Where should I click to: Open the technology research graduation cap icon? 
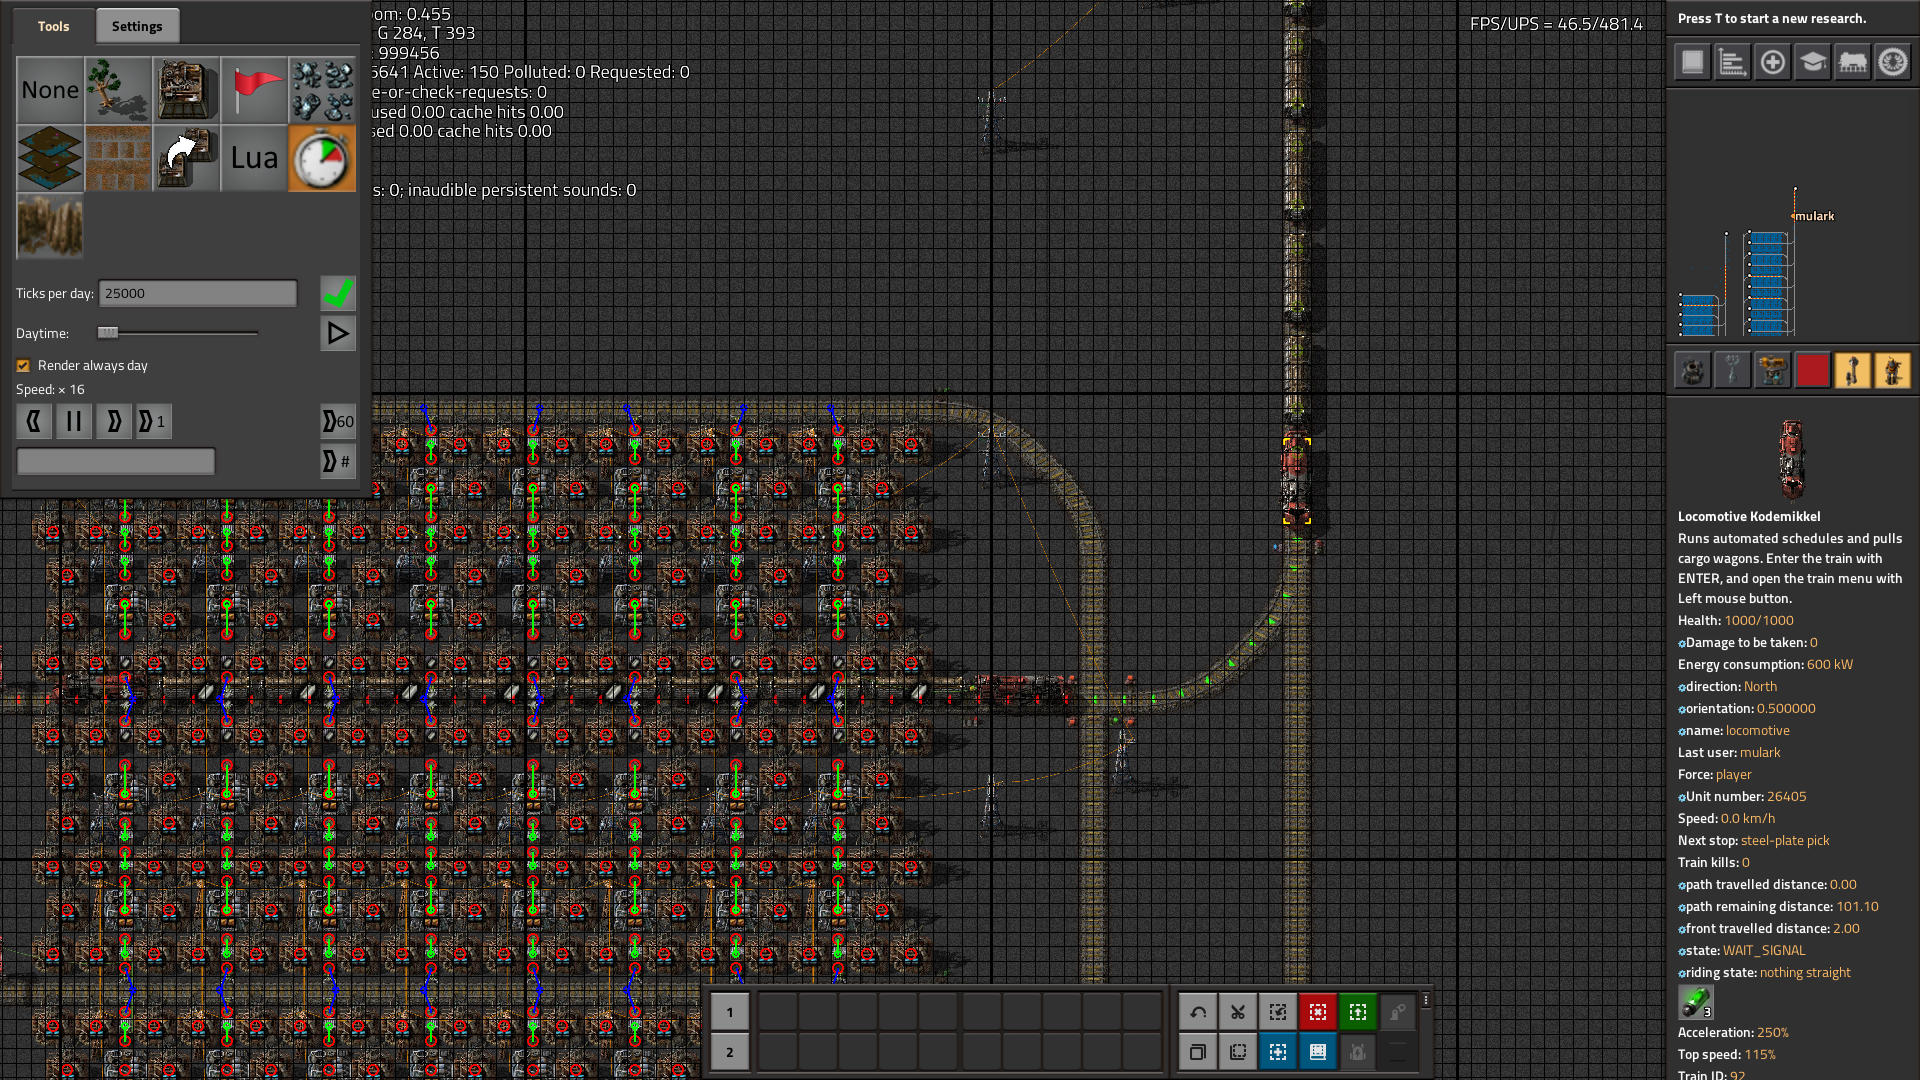1813,62
